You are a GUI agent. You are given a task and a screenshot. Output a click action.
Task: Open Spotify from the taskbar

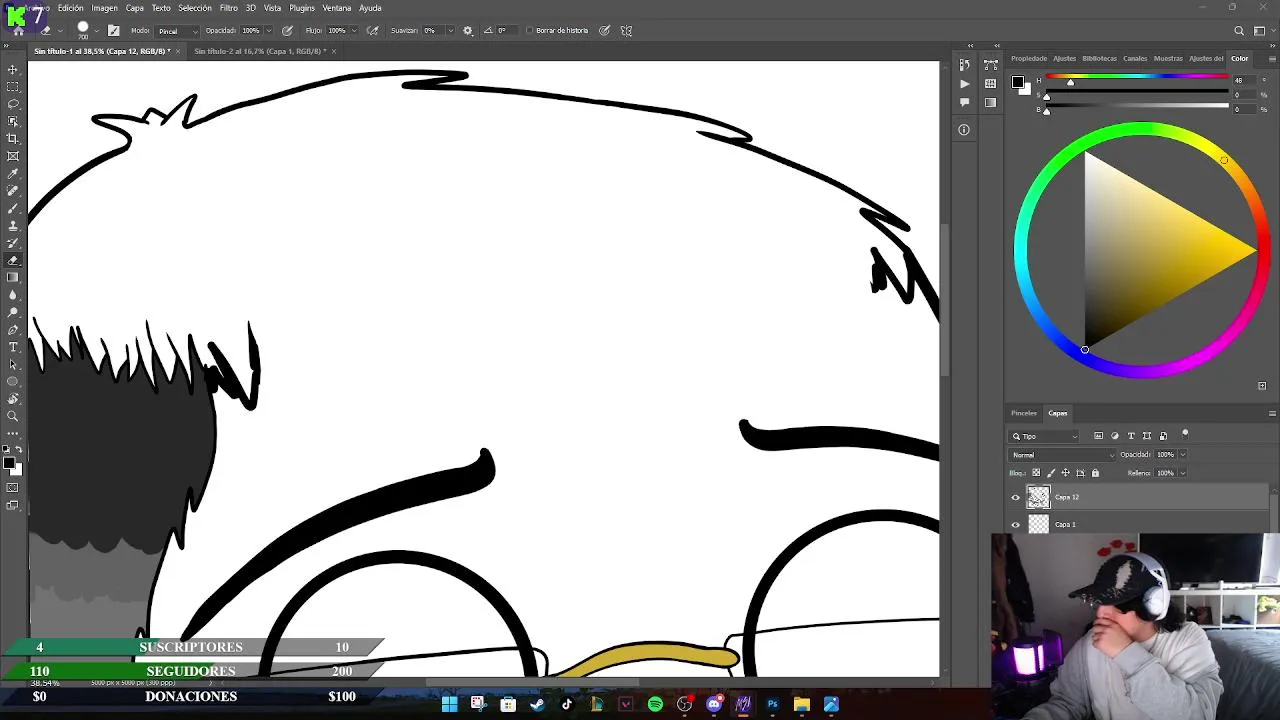tap(655, 705)
